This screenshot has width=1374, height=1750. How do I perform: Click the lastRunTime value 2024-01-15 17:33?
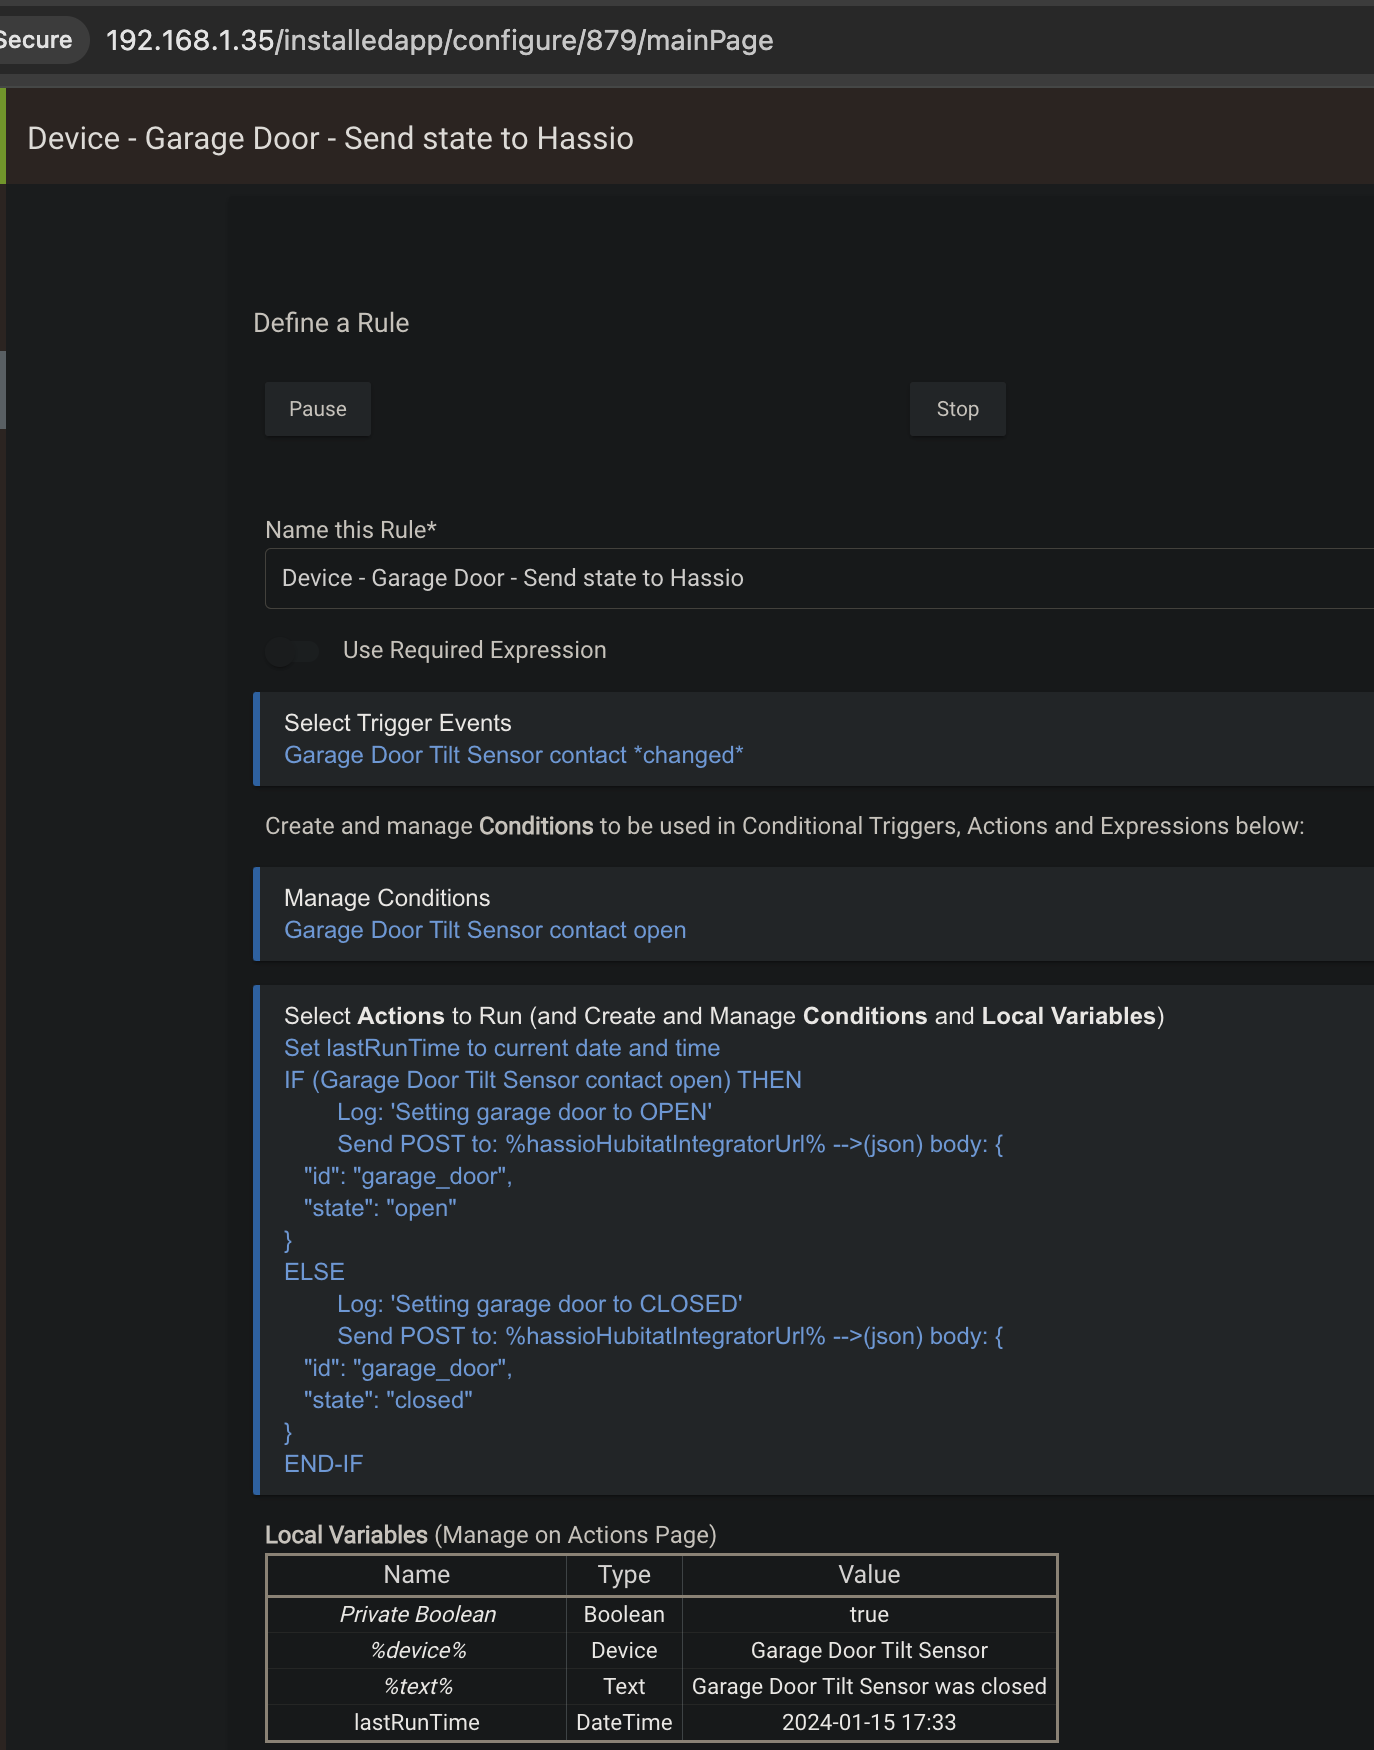(868, 1722)
